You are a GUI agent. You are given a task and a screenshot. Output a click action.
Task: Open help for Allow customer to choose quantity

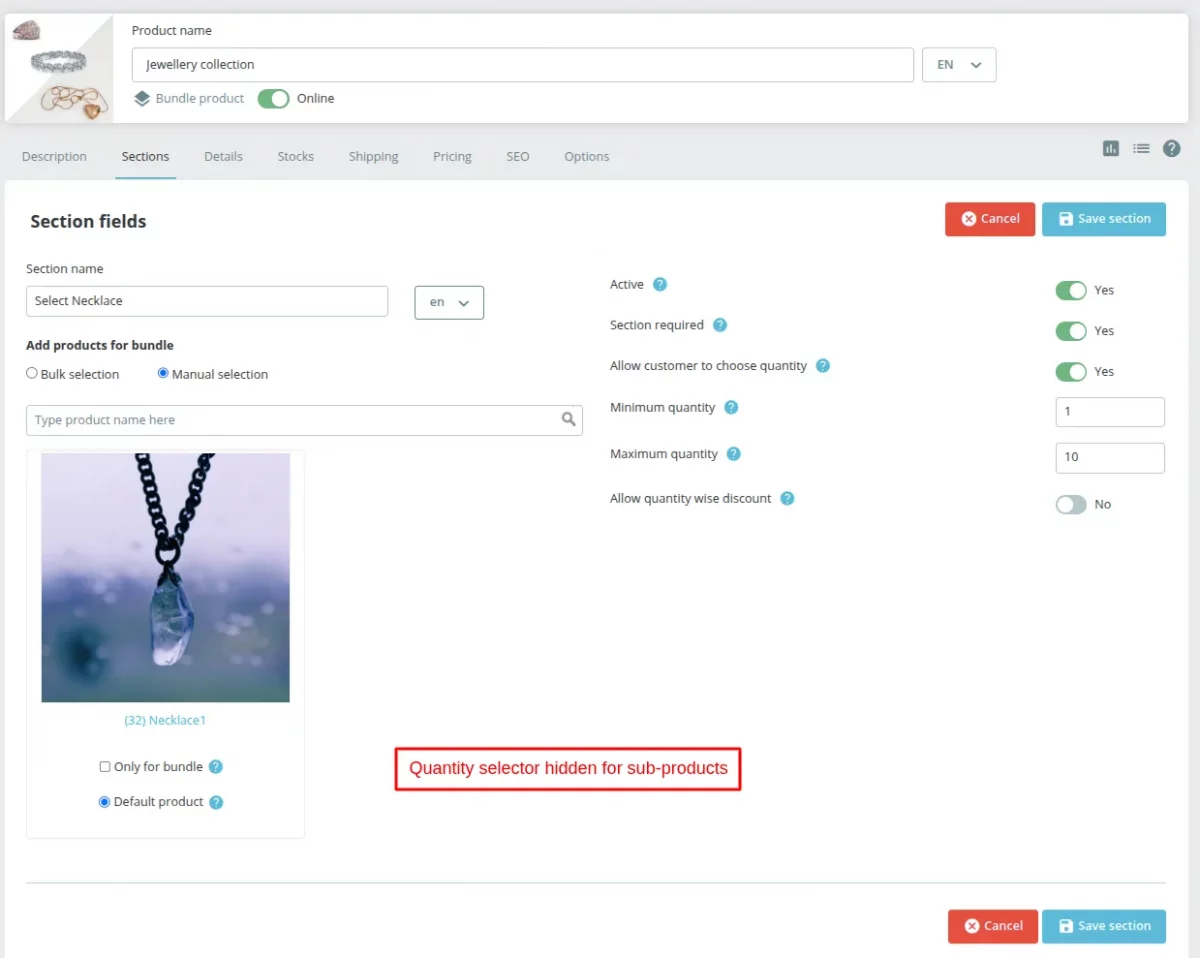(823, 366)
